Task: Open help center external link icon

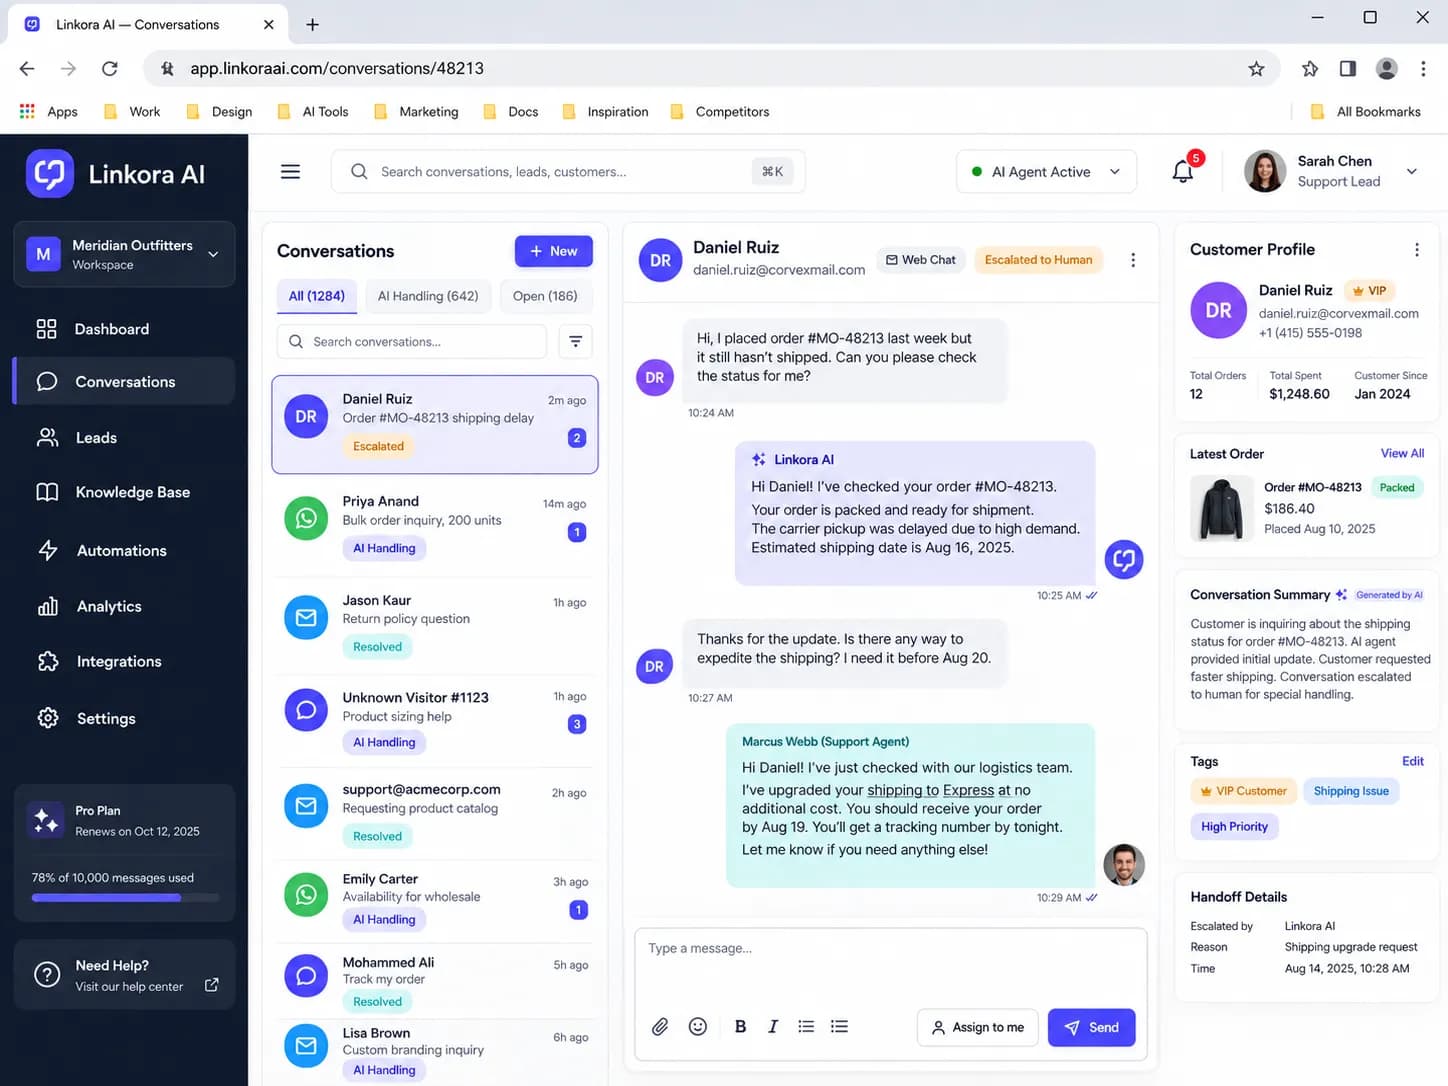Action: pyautogui.click(x=212, y=985)
